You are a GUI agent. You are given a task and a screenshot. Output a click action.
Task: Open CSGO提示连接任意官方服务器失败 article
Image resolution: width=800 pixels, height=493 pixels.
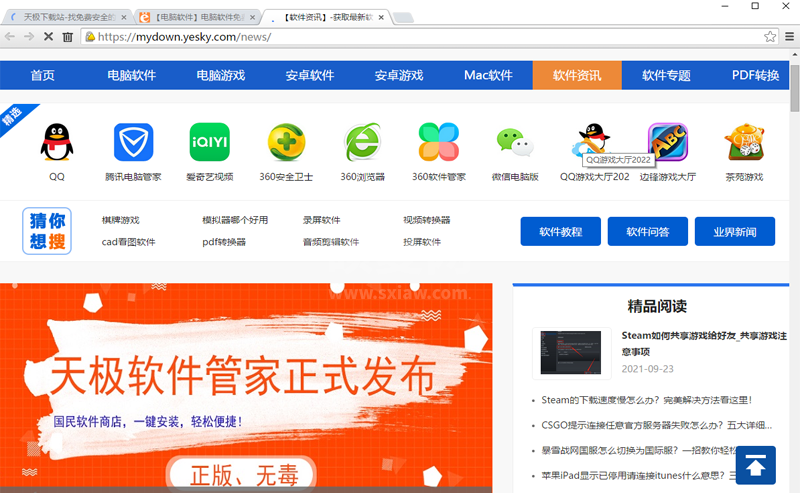pyautogui.click(x=657, y=425)
